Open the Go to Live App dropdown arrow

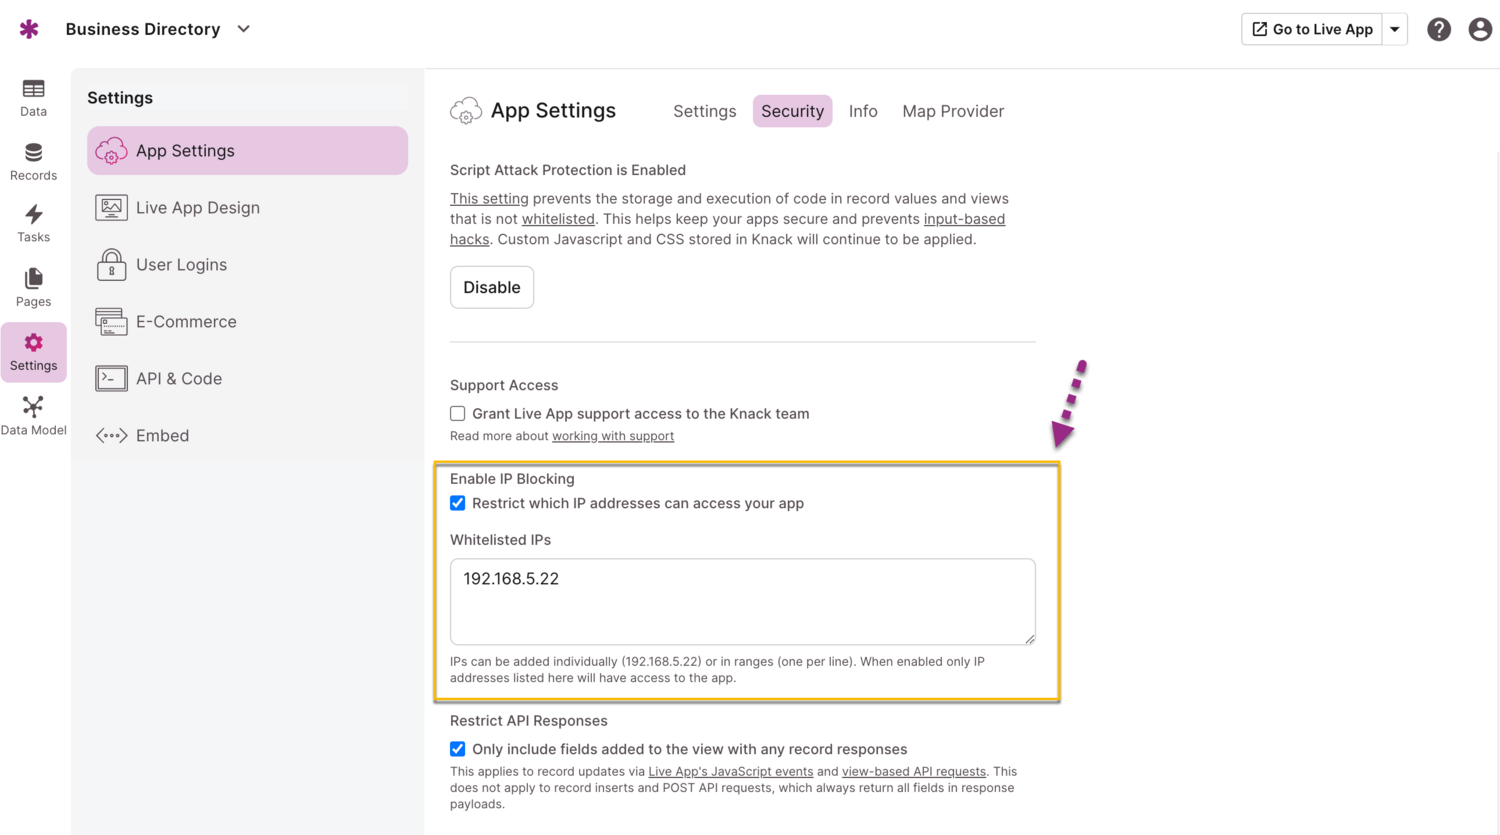coord(1395,29)
